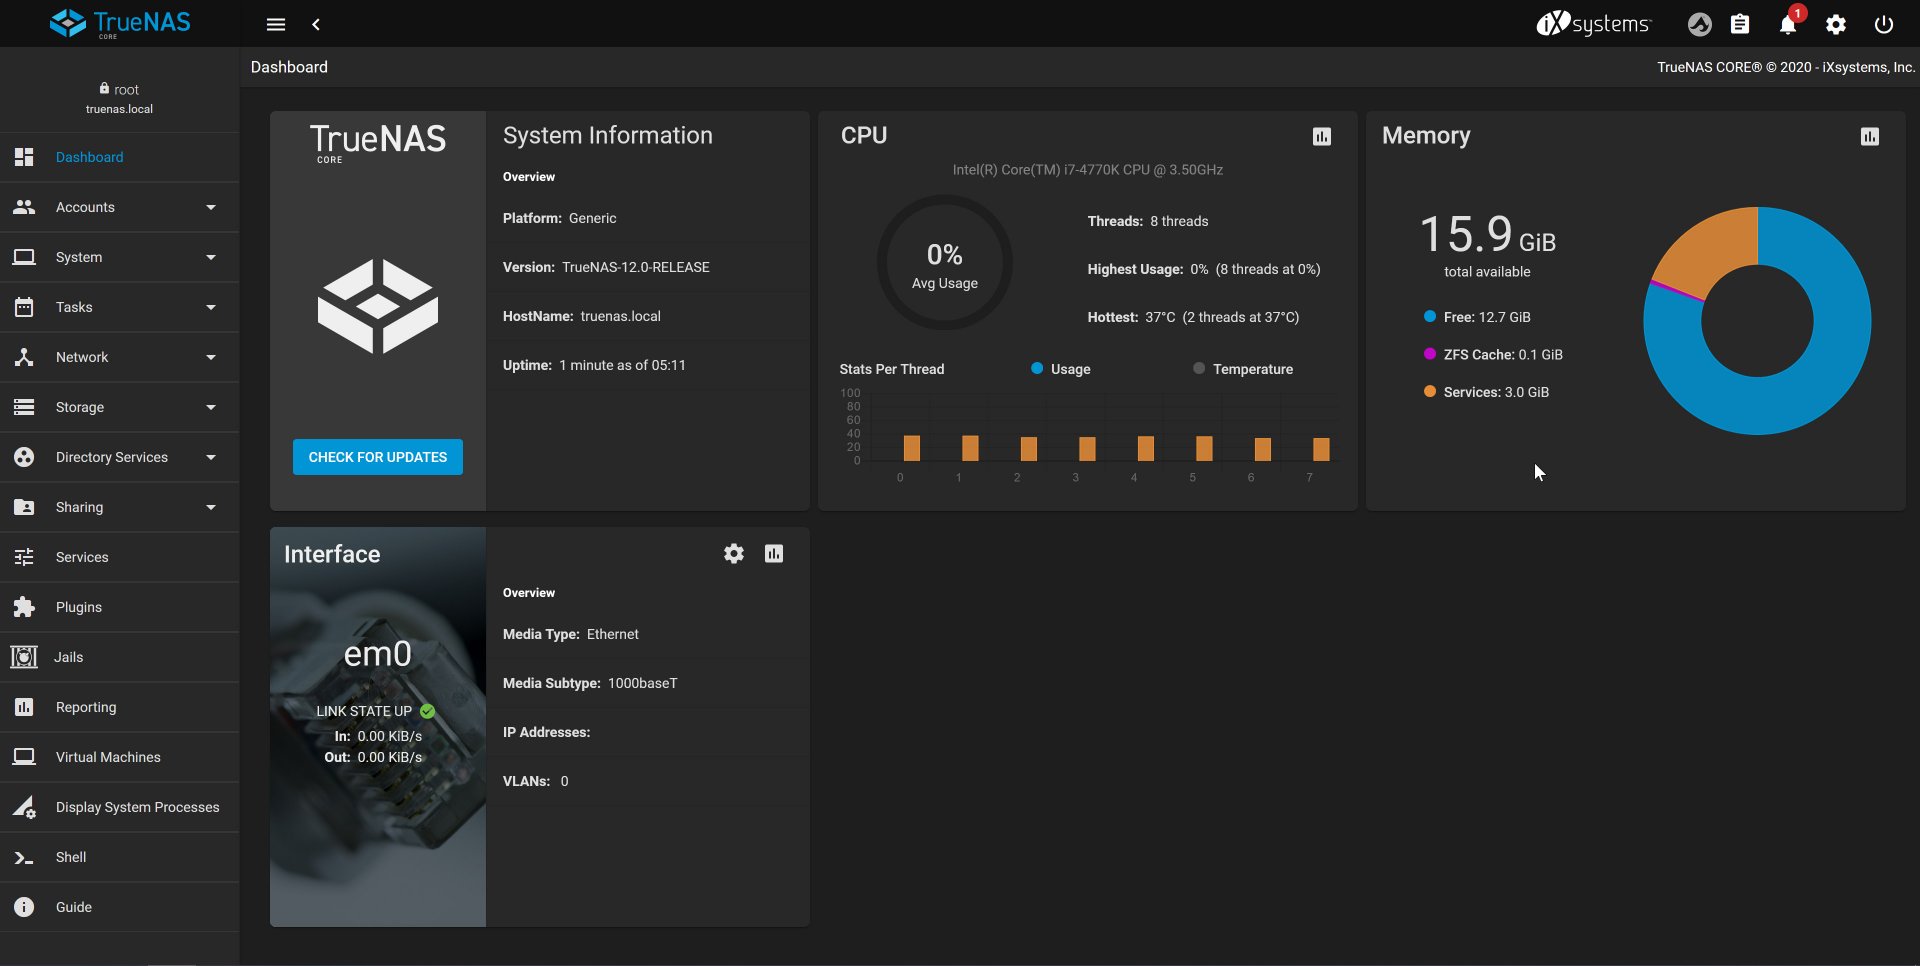This screenshot has width=1920, height=966.
Task: Click the root user label in sidebar
Action: (x=120, y=89)
